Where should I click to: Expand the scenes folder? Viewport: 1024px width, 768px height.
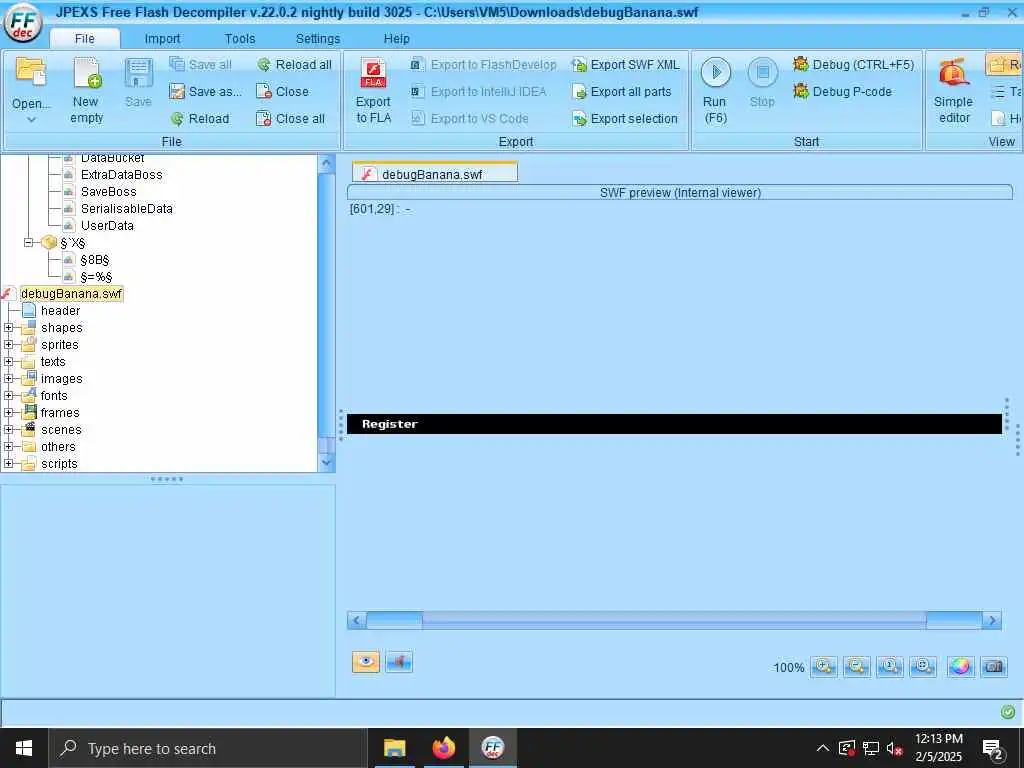(8, 429)
